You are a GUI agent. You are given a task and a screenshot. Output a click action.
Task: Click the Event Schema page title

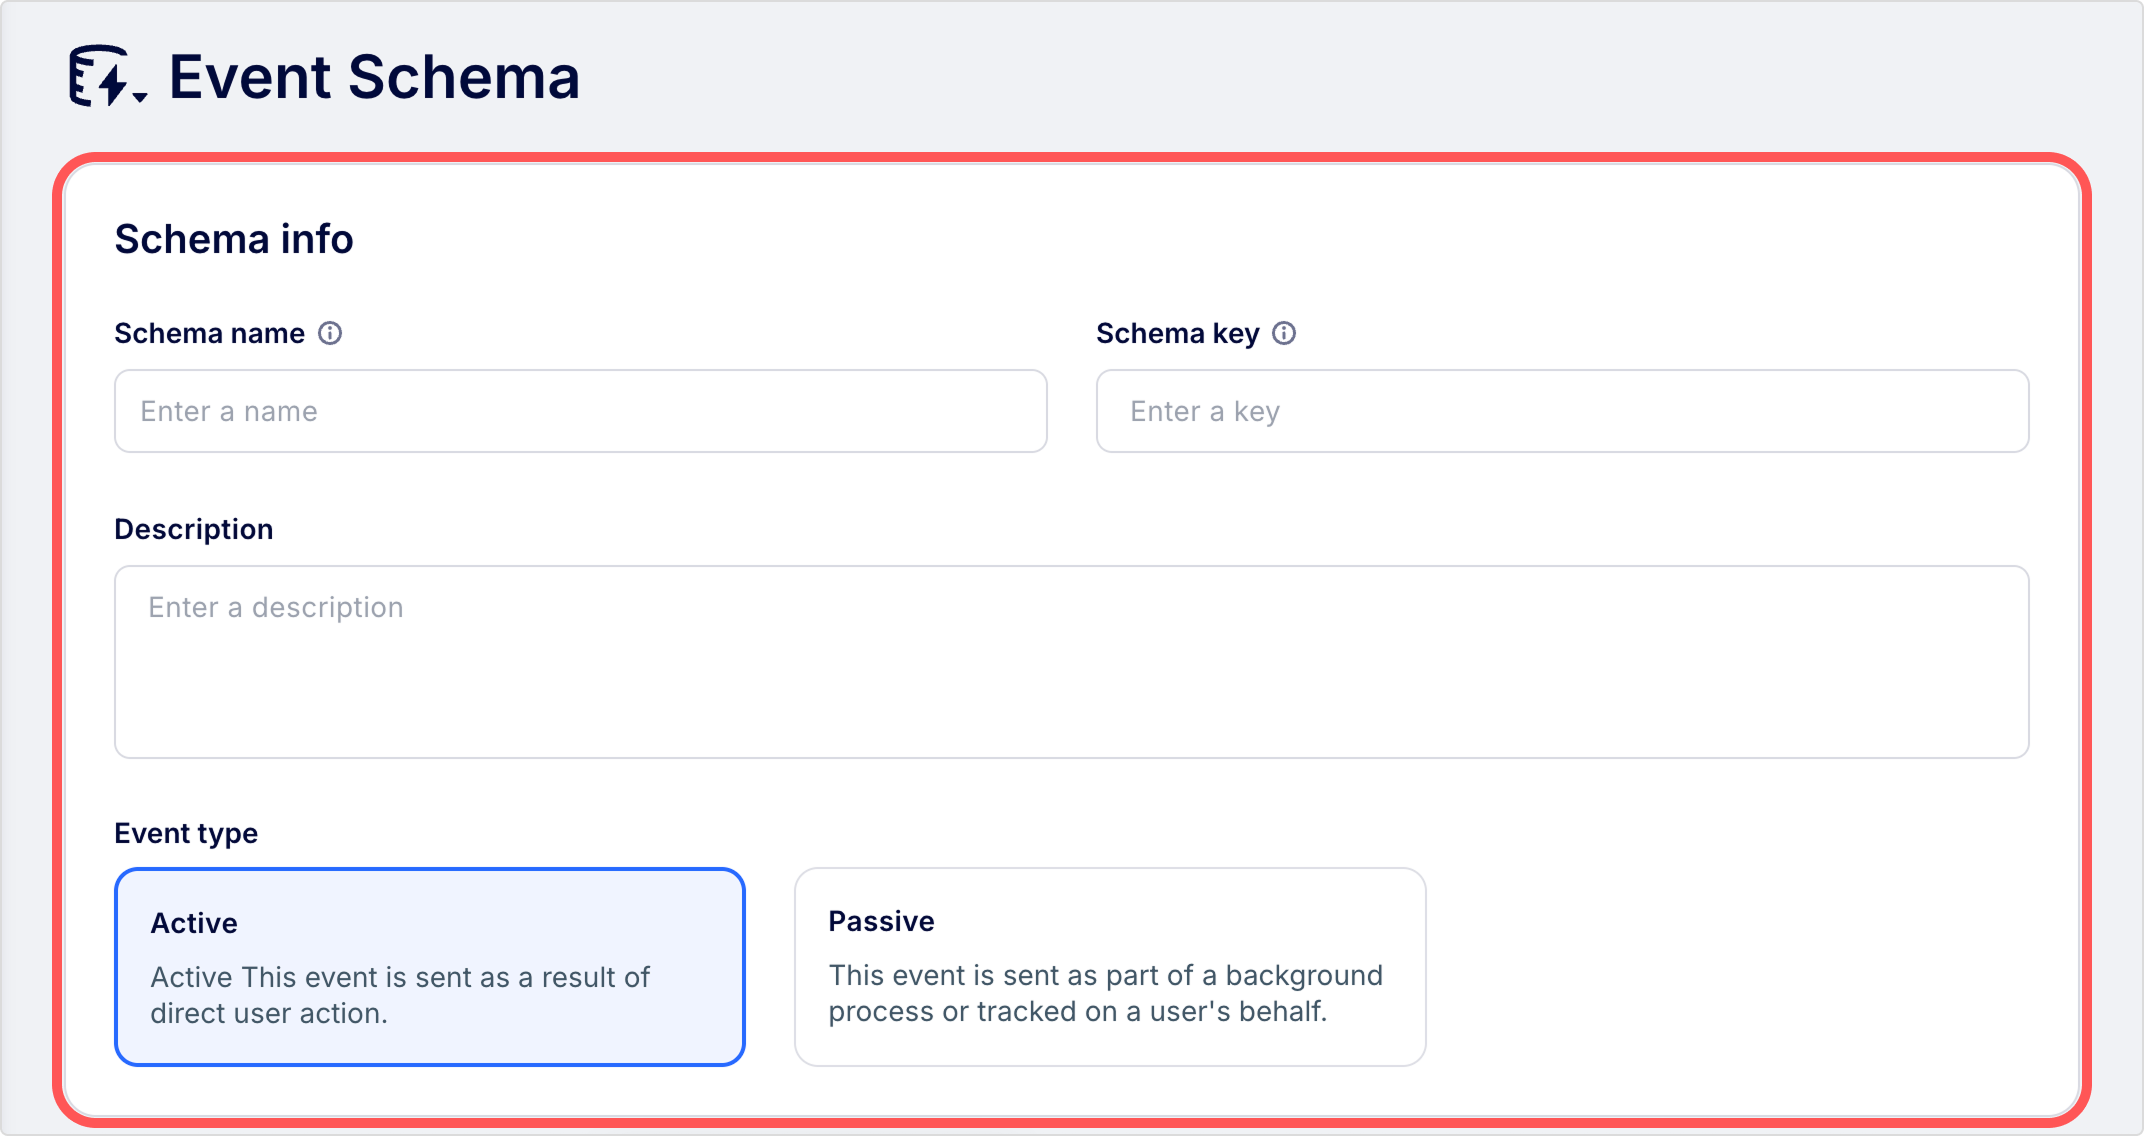[374, 77]
